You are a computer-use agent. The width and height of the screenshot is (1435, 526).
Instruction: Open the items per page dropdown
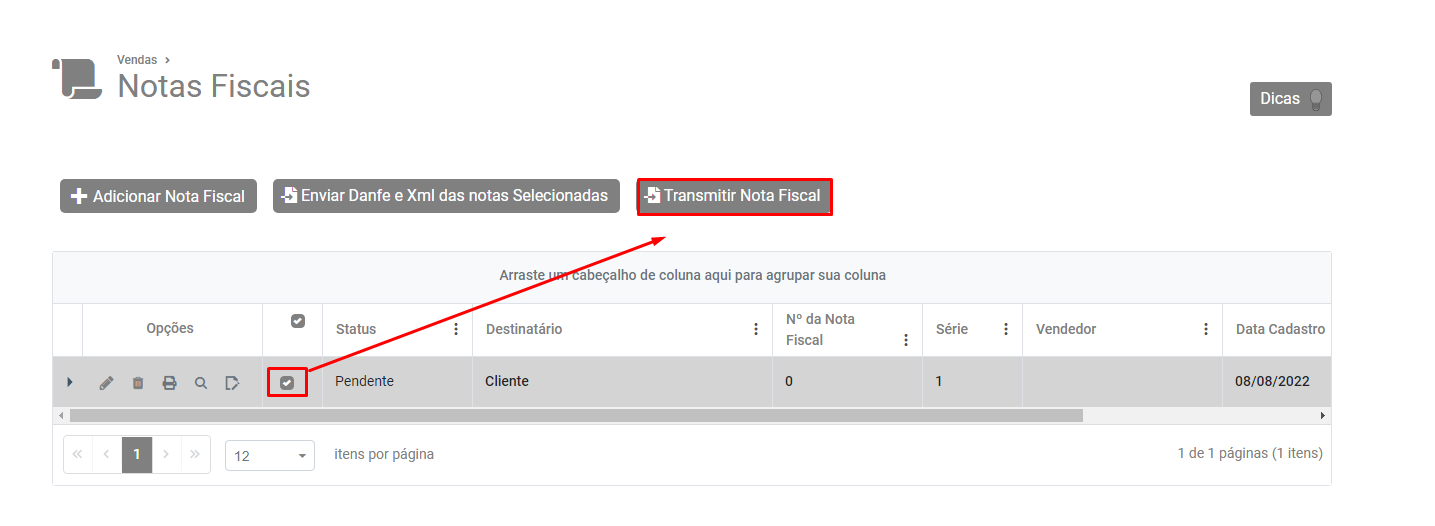coord(270,456)
